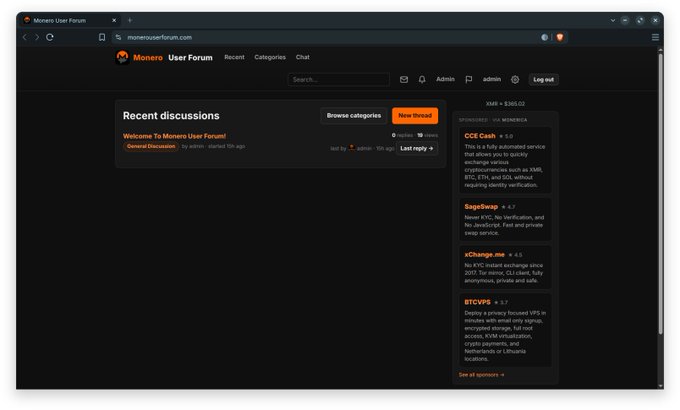The height and width of the screenshot is (410, 680).
Task: Click the Monero User Forum site title
Action: pos(173,57)
